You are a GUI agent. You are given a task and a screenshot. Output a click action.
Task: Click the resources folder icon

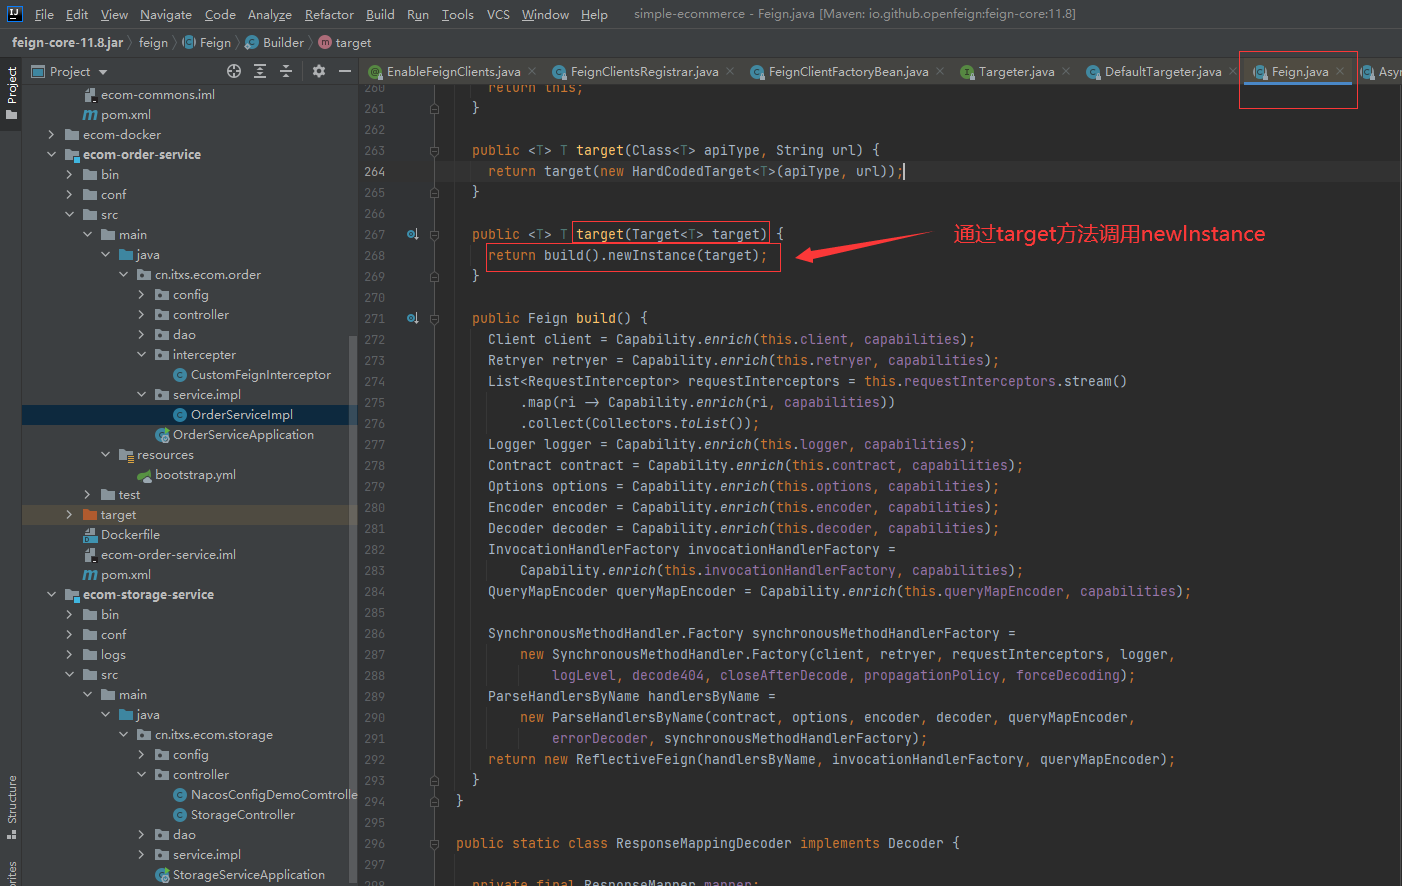pyautogui.click(x=126, y=455)
